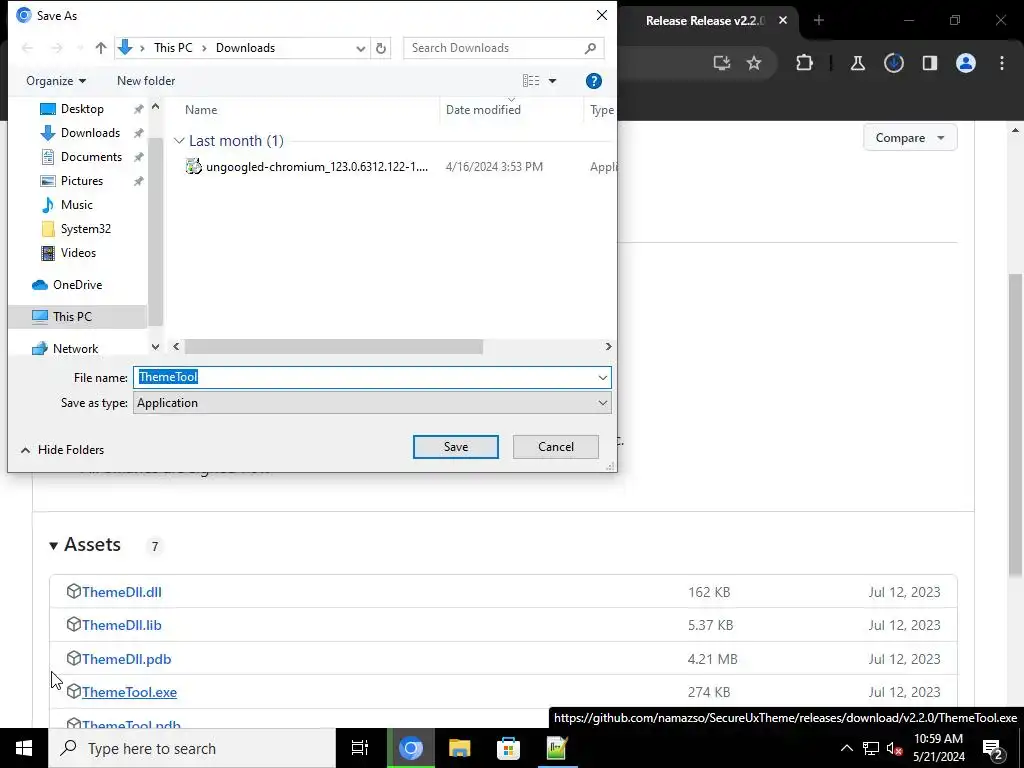Open File Explorer from the taskbar

[459, 748]
